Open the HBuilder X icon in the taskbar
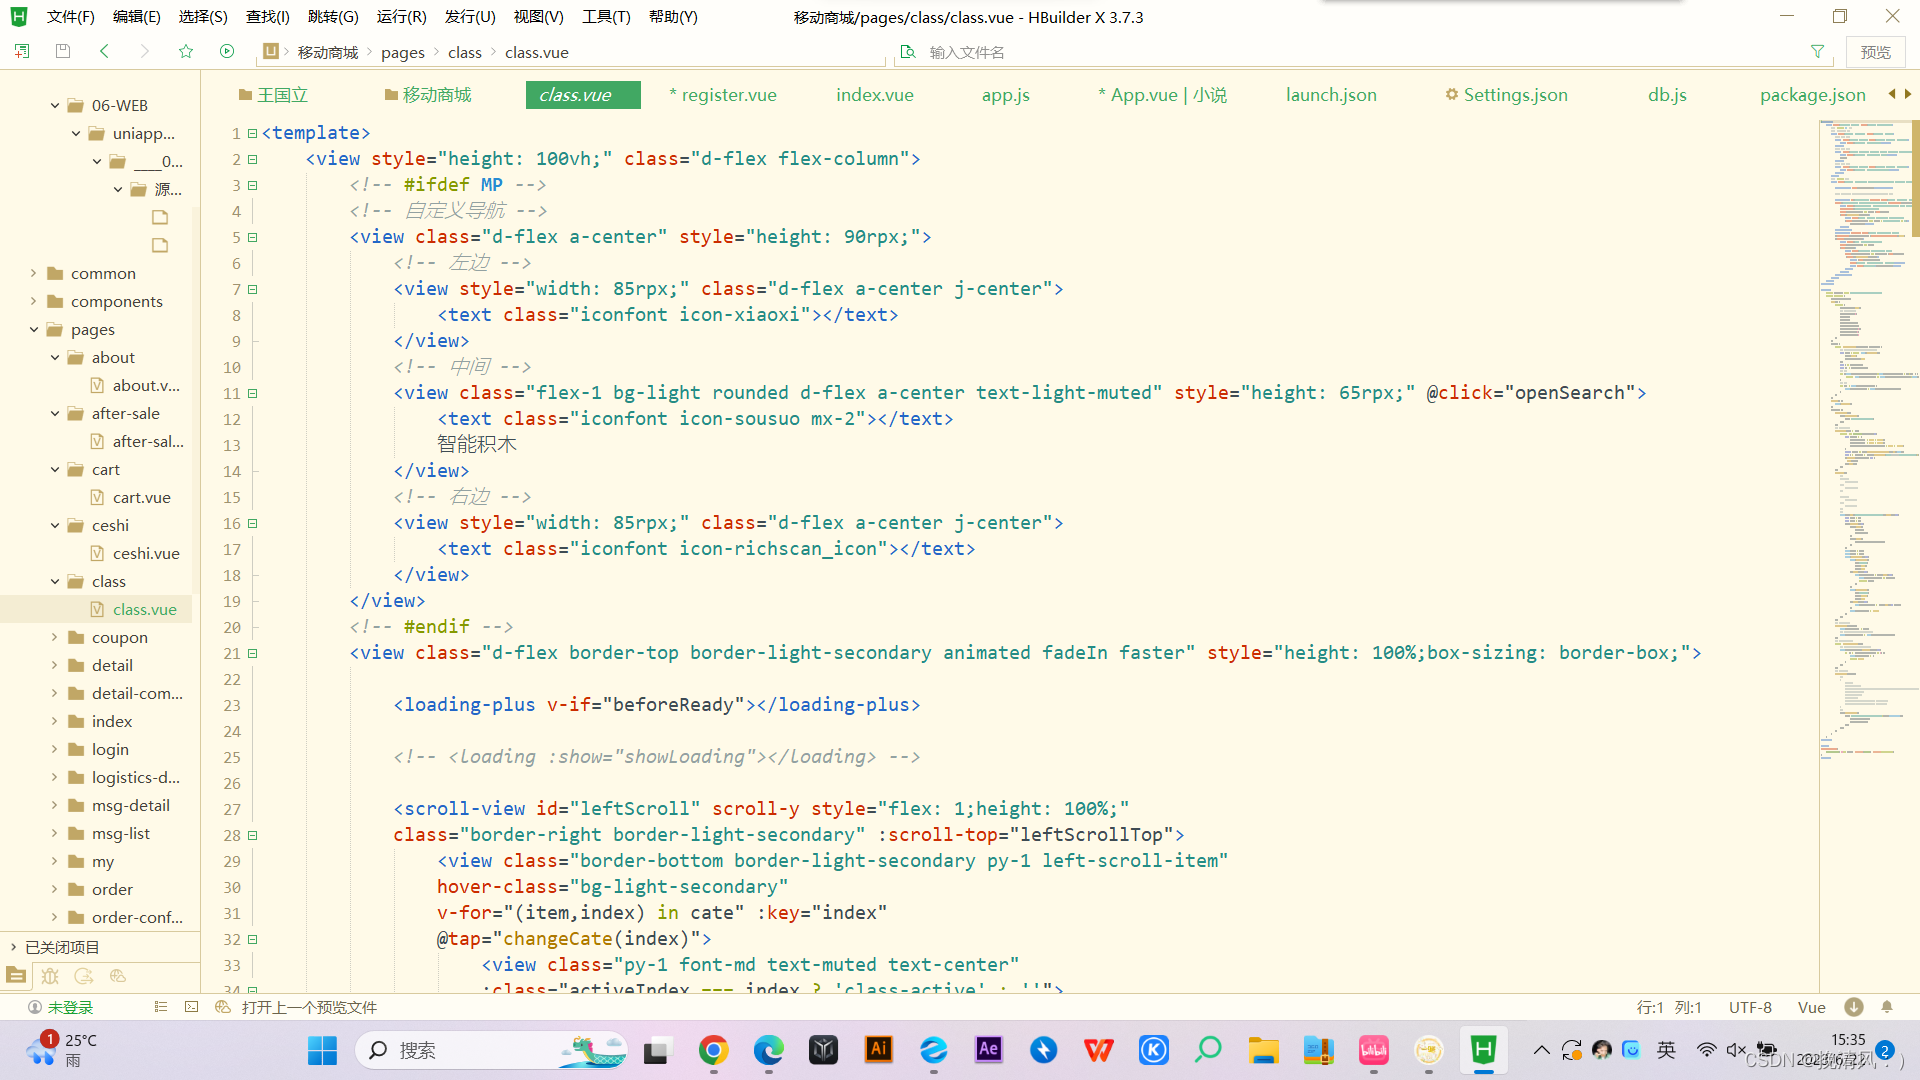Screen dimensions: 1920x1080 click(1483, 1050)
